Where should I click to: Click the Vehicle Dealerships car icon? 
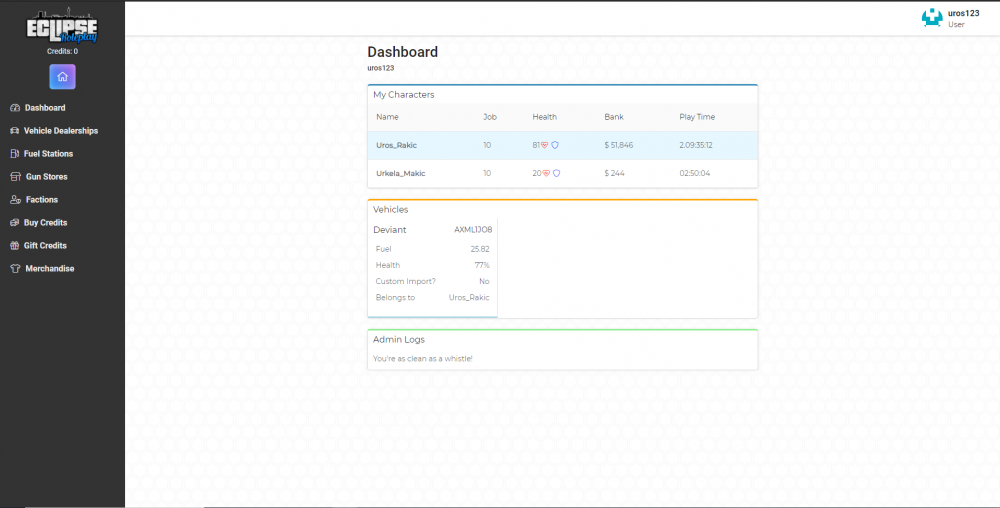coord(15,131)
